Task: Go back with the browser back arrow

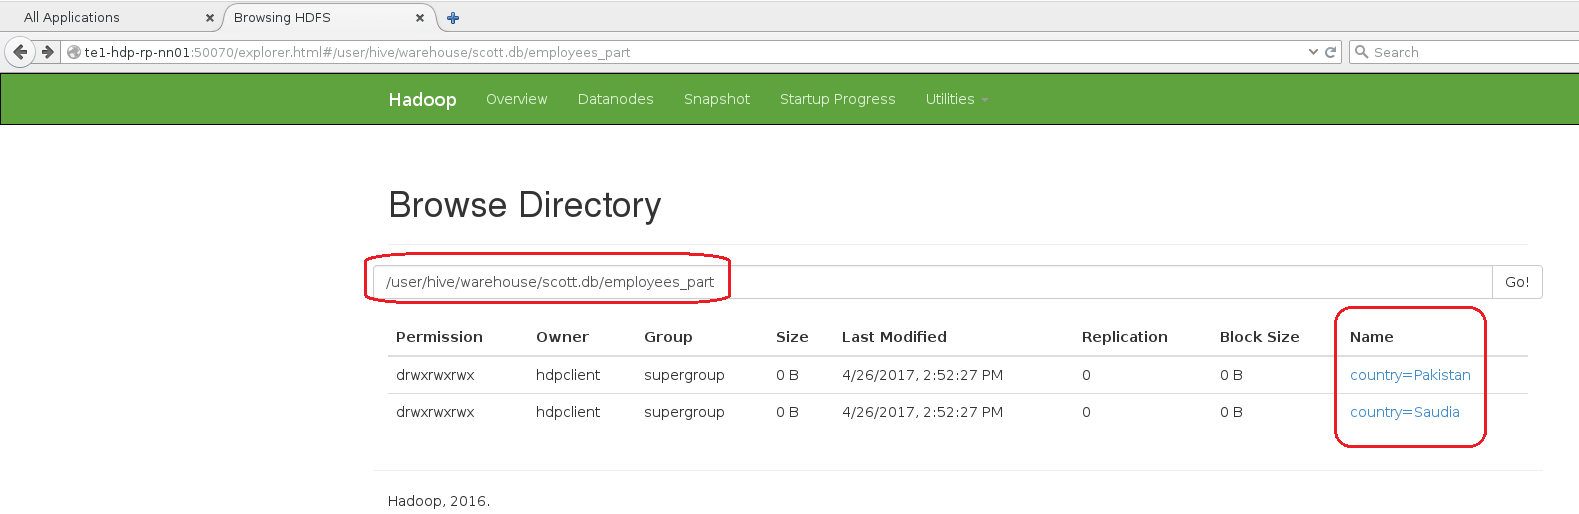Action: pyautogui.click(x=20, y=52)
